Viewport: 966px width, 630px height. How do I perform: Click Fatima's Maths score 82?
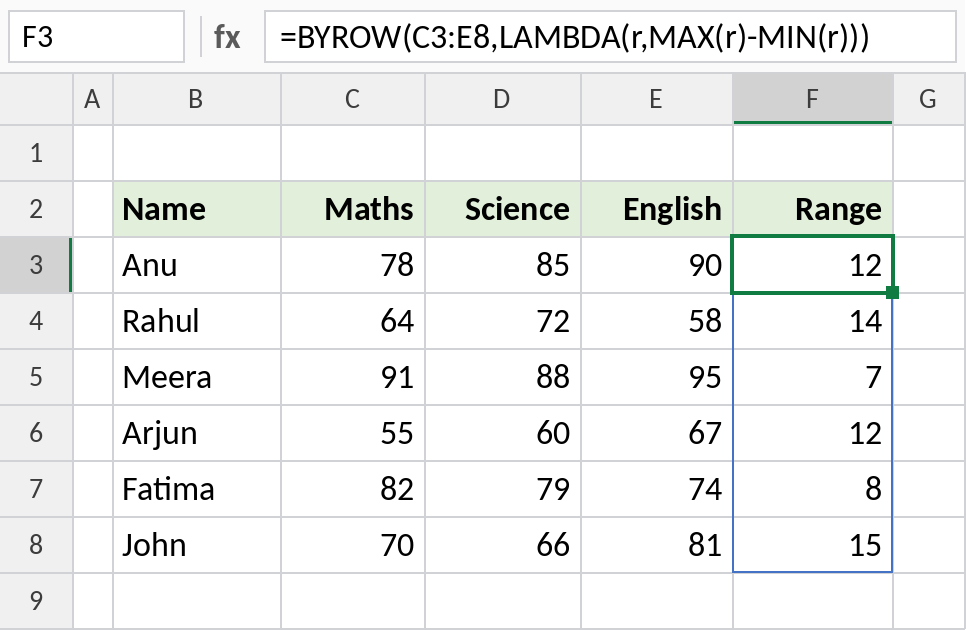coord(353,489)
